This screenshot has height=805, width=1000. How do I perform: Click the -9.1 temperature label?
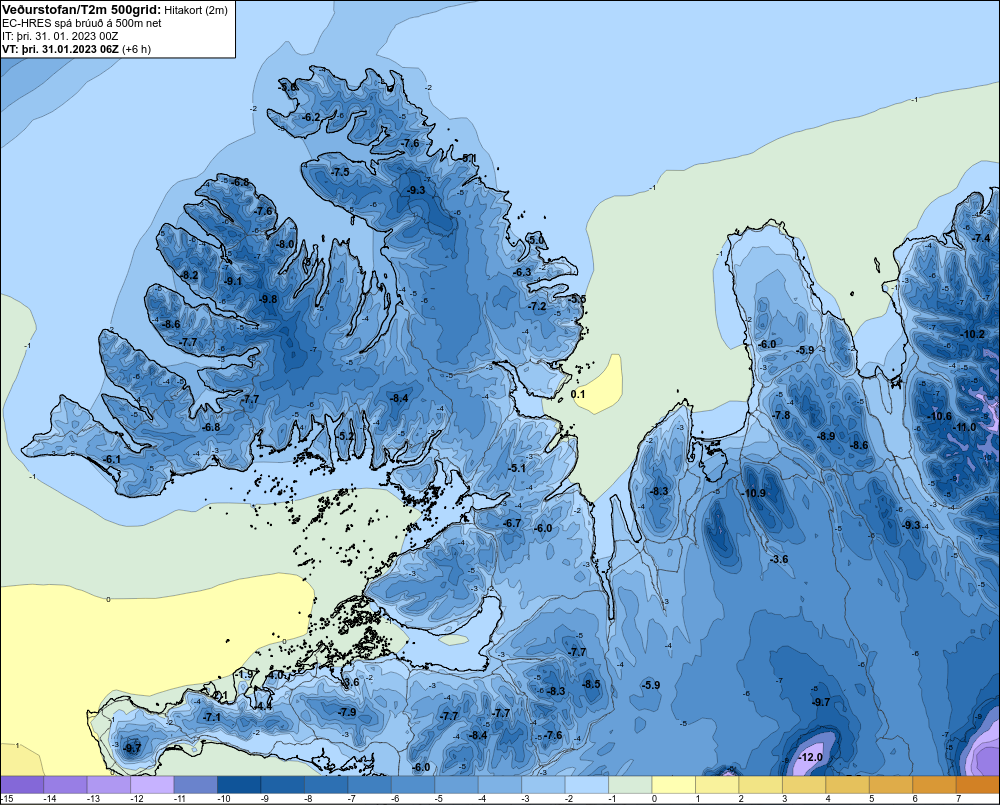(233, 281)
